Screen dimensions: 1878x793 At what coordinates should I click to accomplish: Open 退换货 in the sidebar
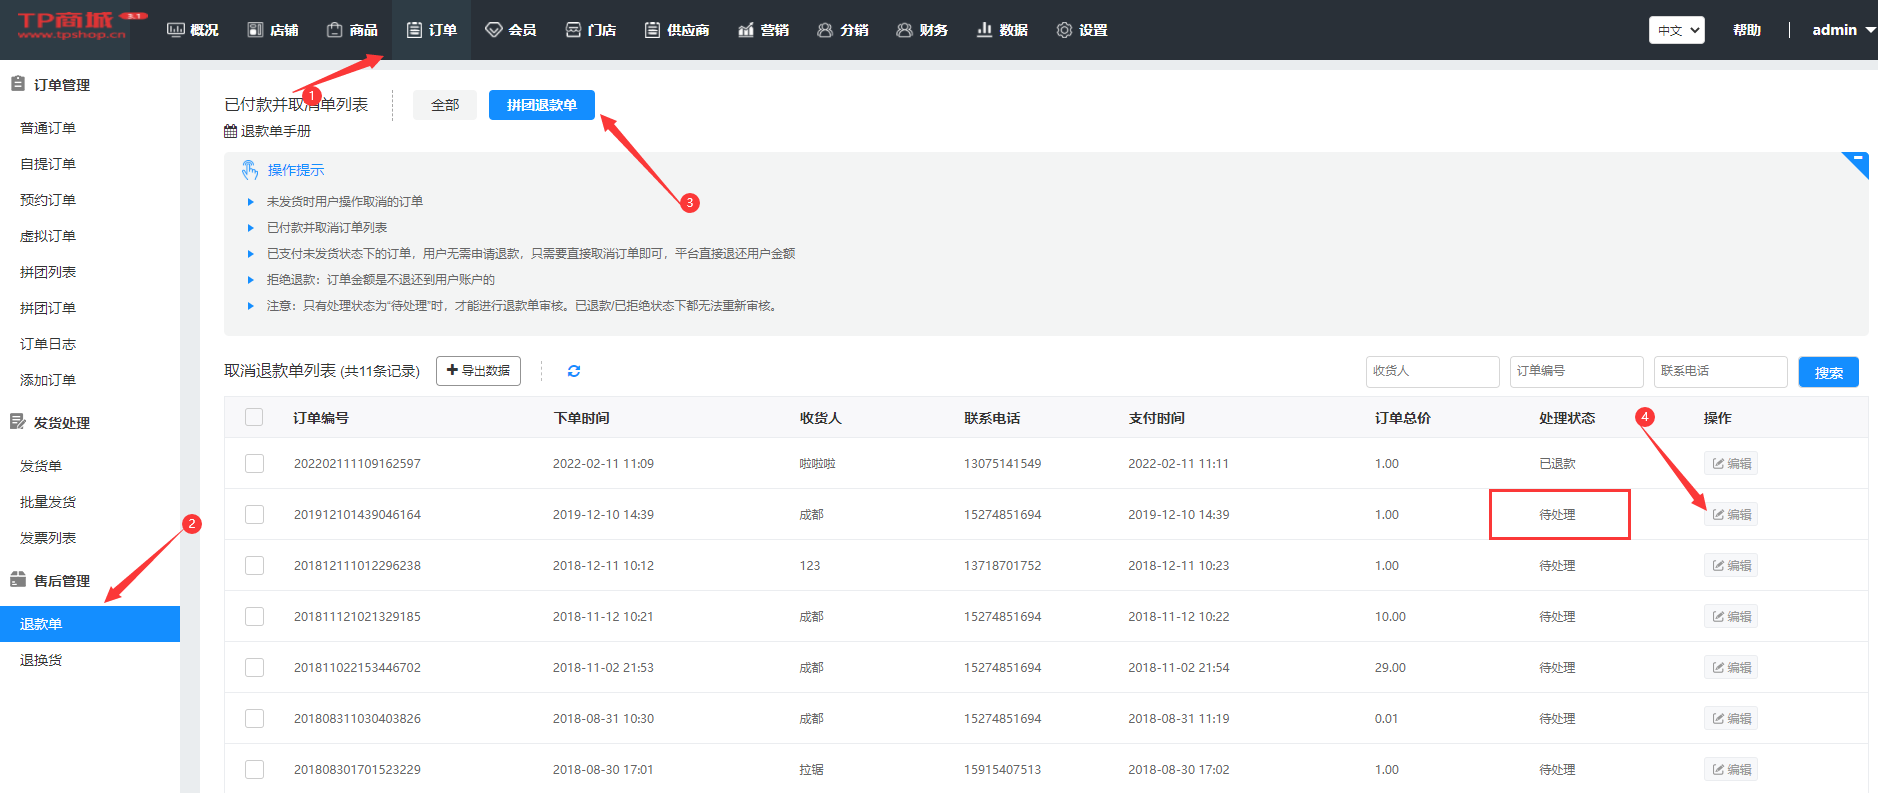click(41, 660)
